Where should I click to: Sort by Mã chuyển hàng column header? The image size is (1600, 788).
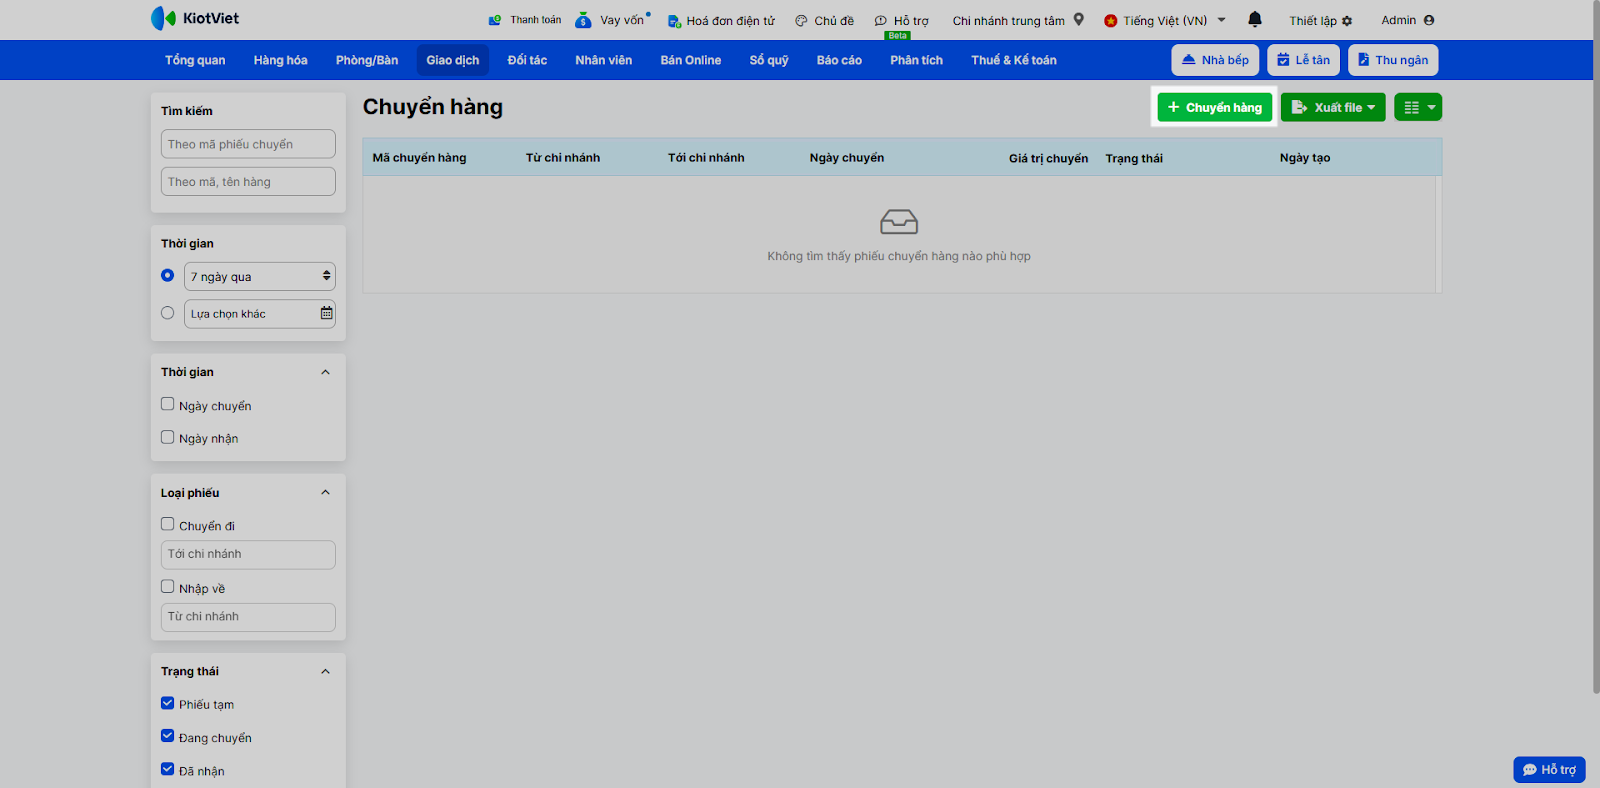pos(419,158)
